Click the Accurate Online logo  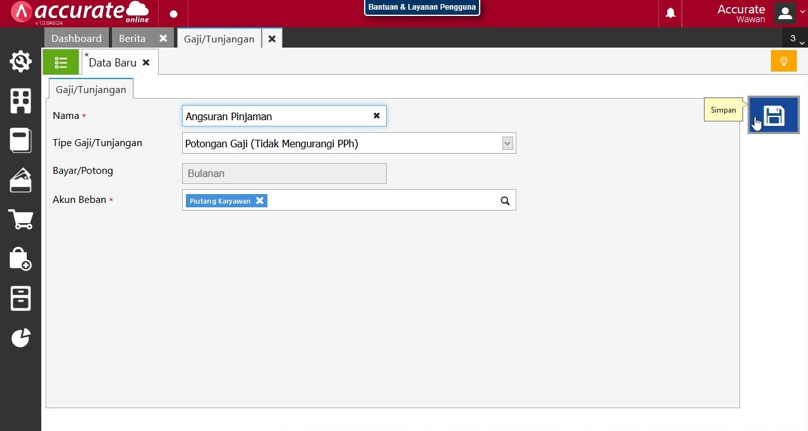(x=80, y=12)
